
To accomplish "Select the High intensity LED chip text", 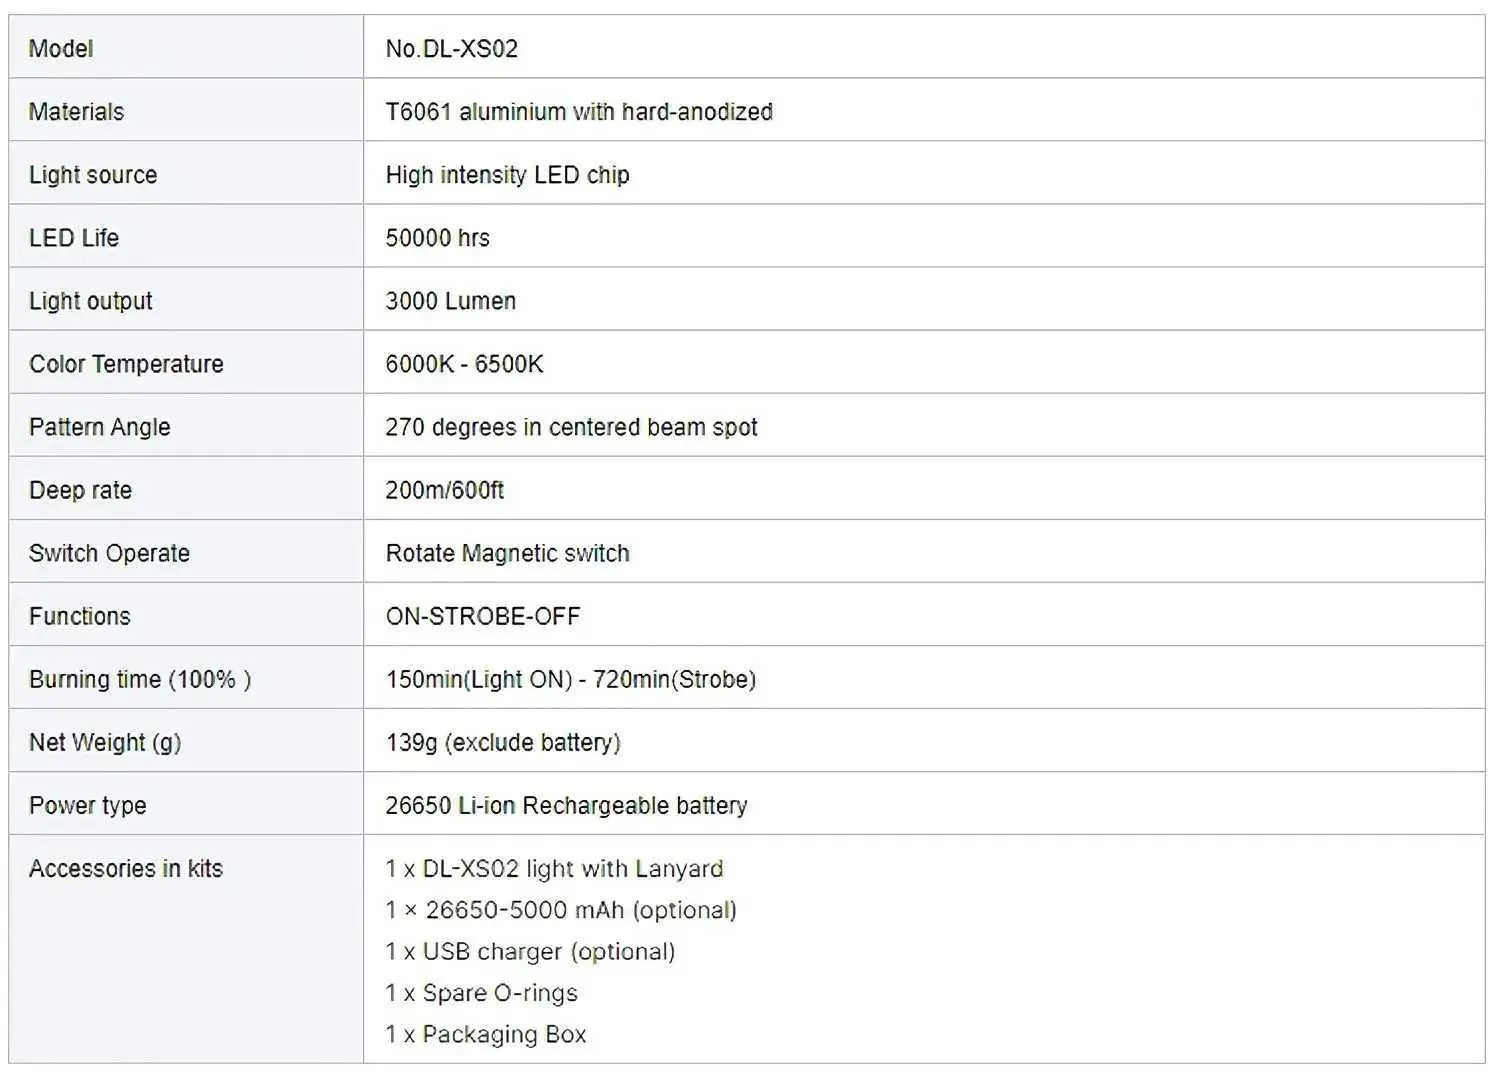I will pos(507,174).
